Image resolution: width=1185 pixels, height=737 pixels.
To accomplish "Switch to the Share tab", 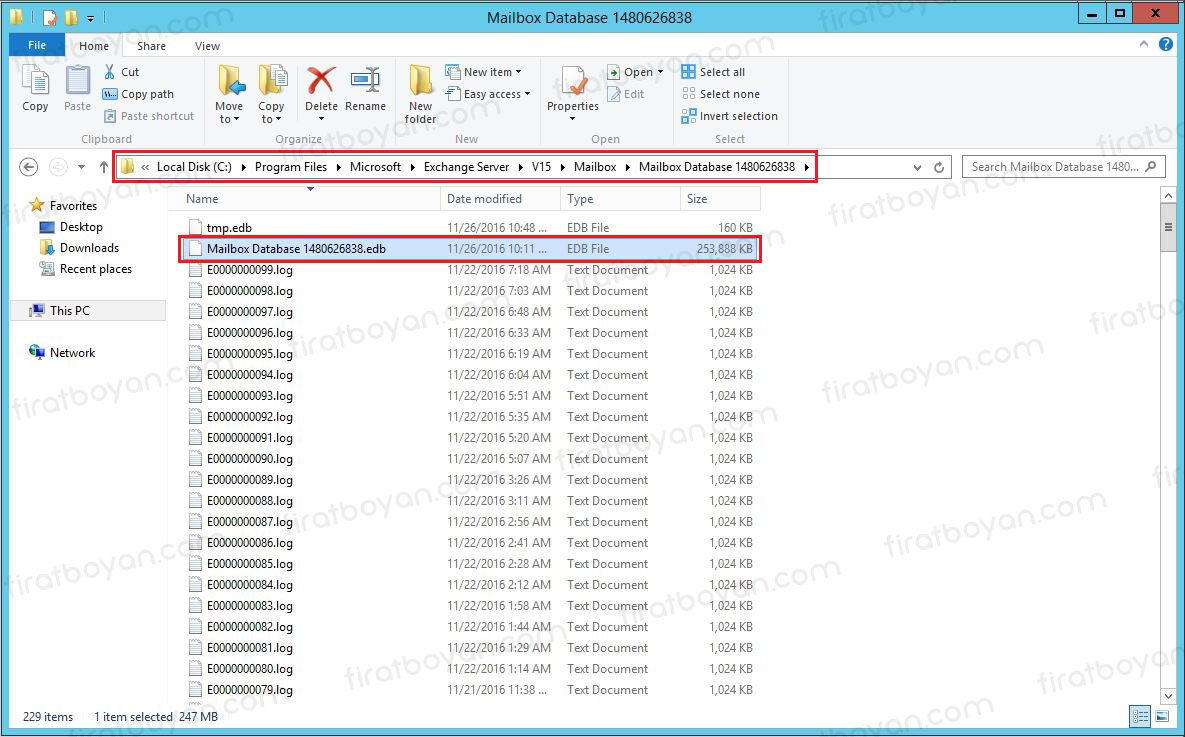I will pyautogui.click(x=151, y=46).
